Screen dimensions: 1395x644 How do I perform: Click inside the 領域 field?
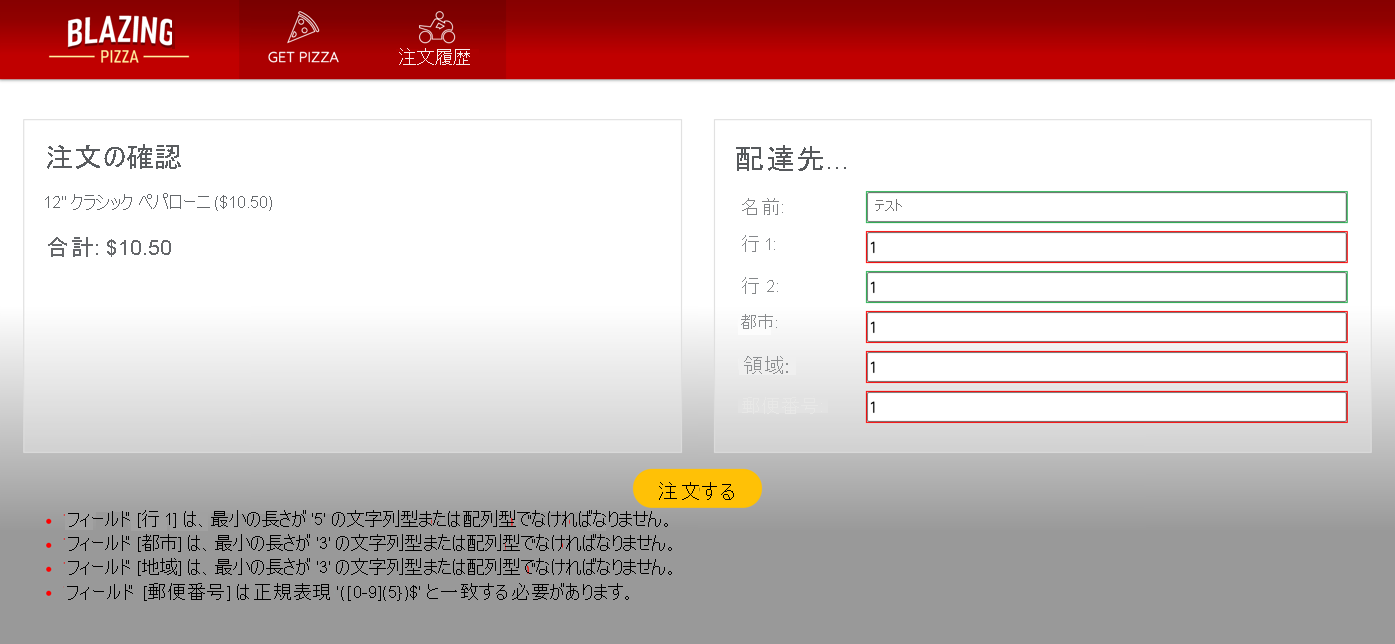pos(1106,367)
